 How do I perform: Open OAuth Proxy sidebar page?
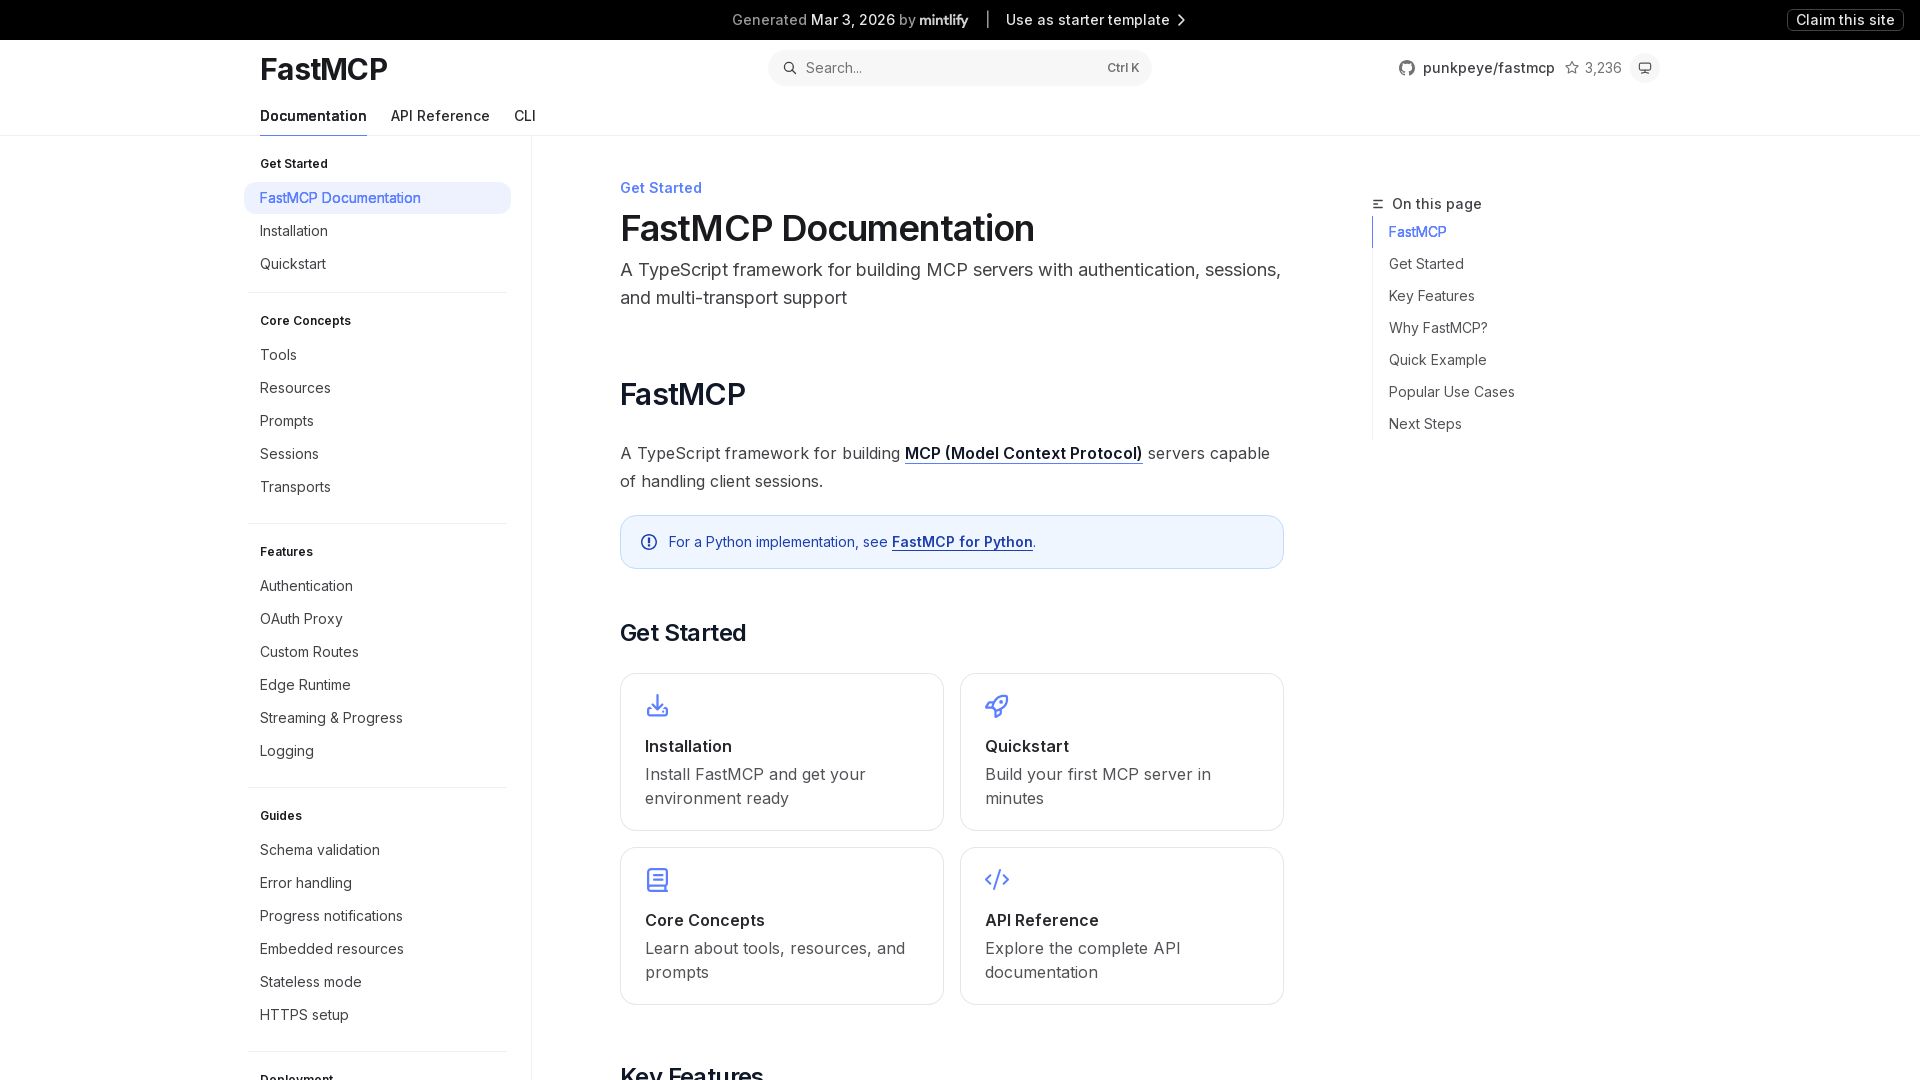377,619
